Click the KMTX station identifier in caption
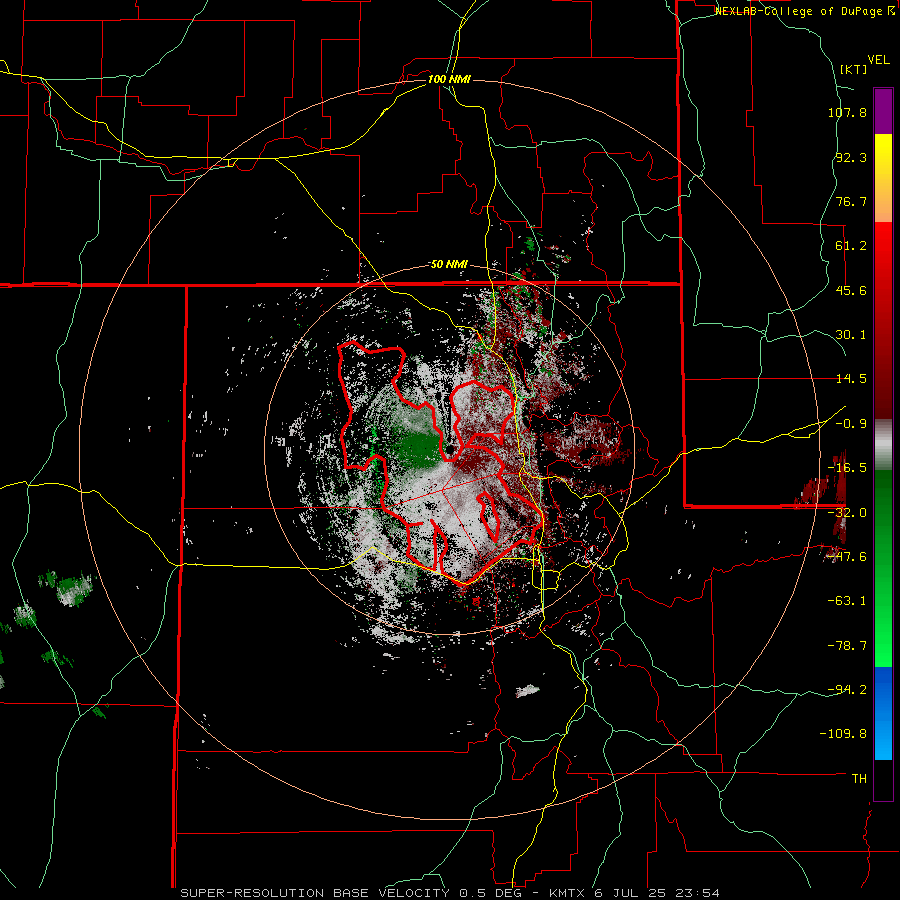Image resolution: width=900 pixels, height=900 pixels. pos(567,893)
